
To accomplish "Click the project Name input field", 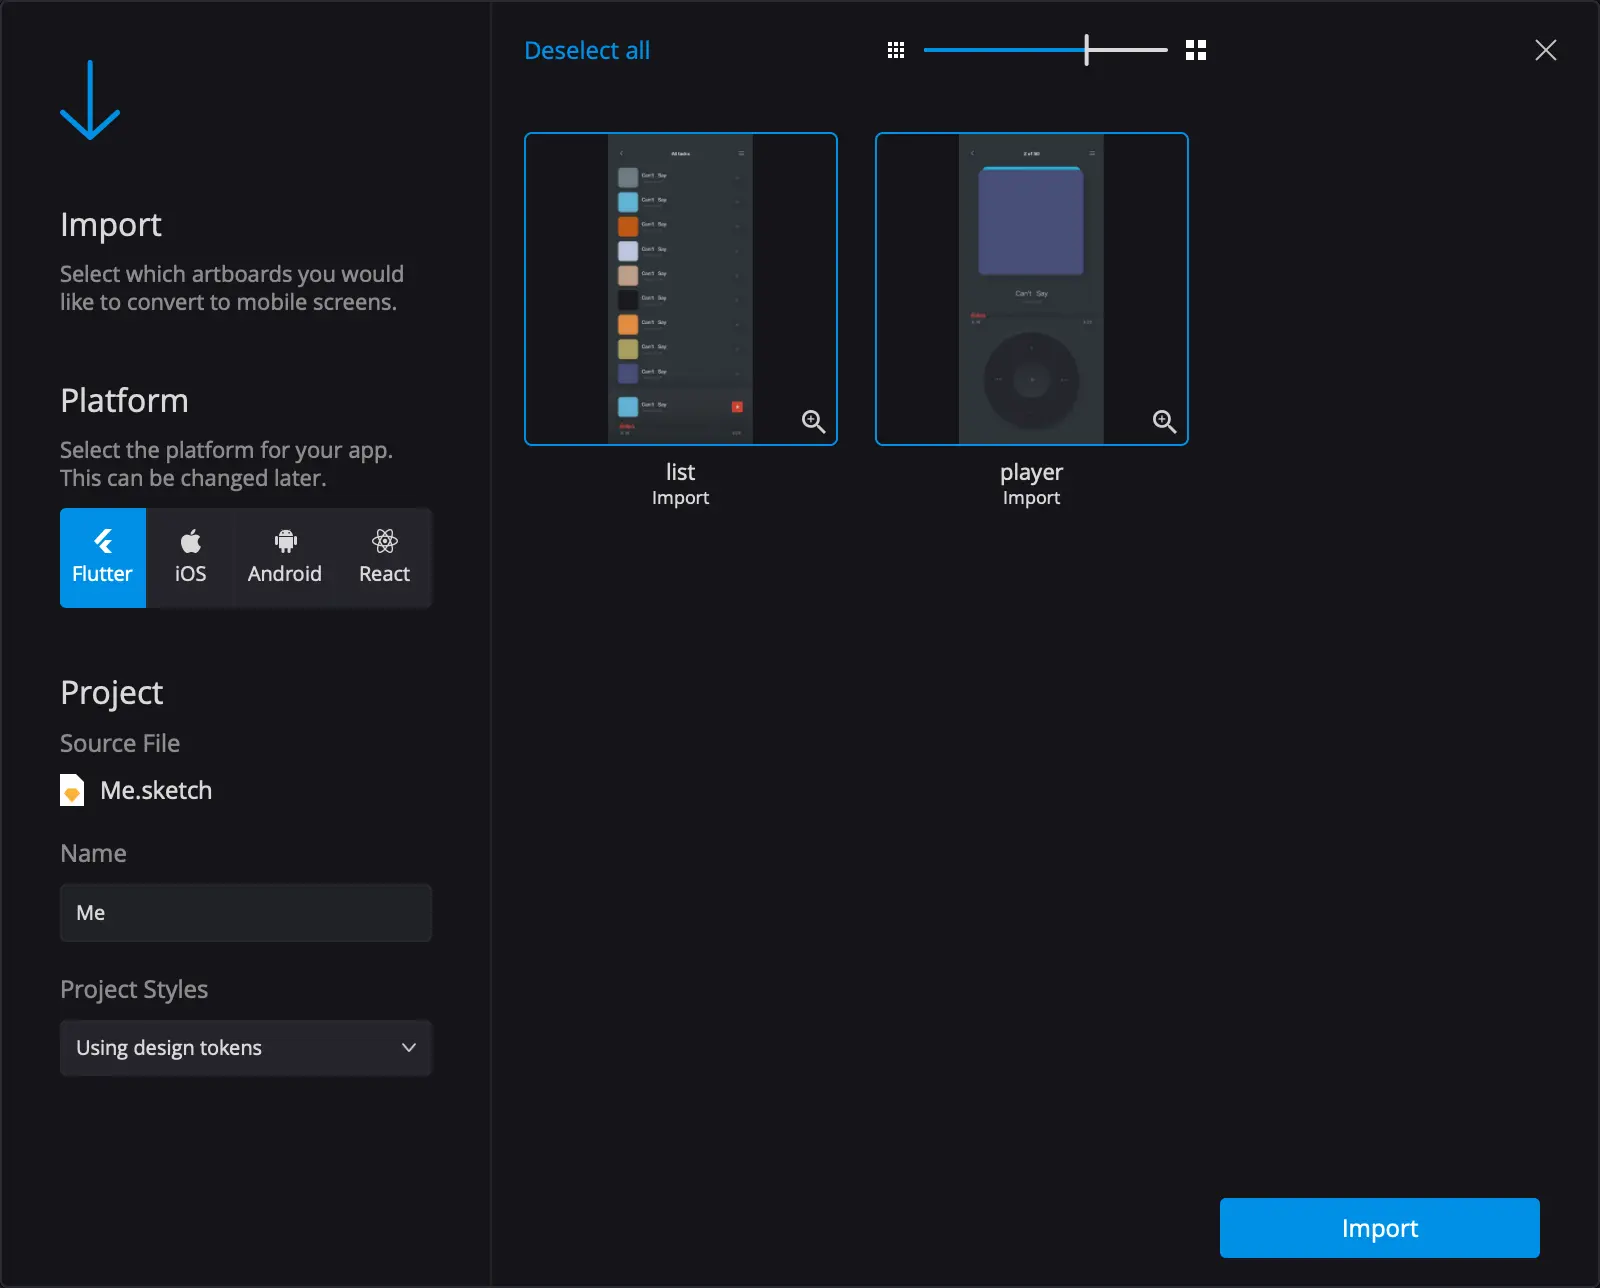I will point(246,912).
